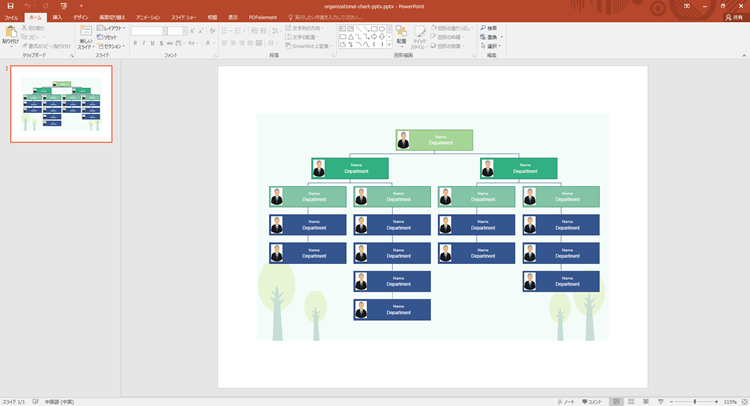This screenshot has height=406, width=750.
Task: Click the zoom slider in status bar
Action: click(697, 401)
